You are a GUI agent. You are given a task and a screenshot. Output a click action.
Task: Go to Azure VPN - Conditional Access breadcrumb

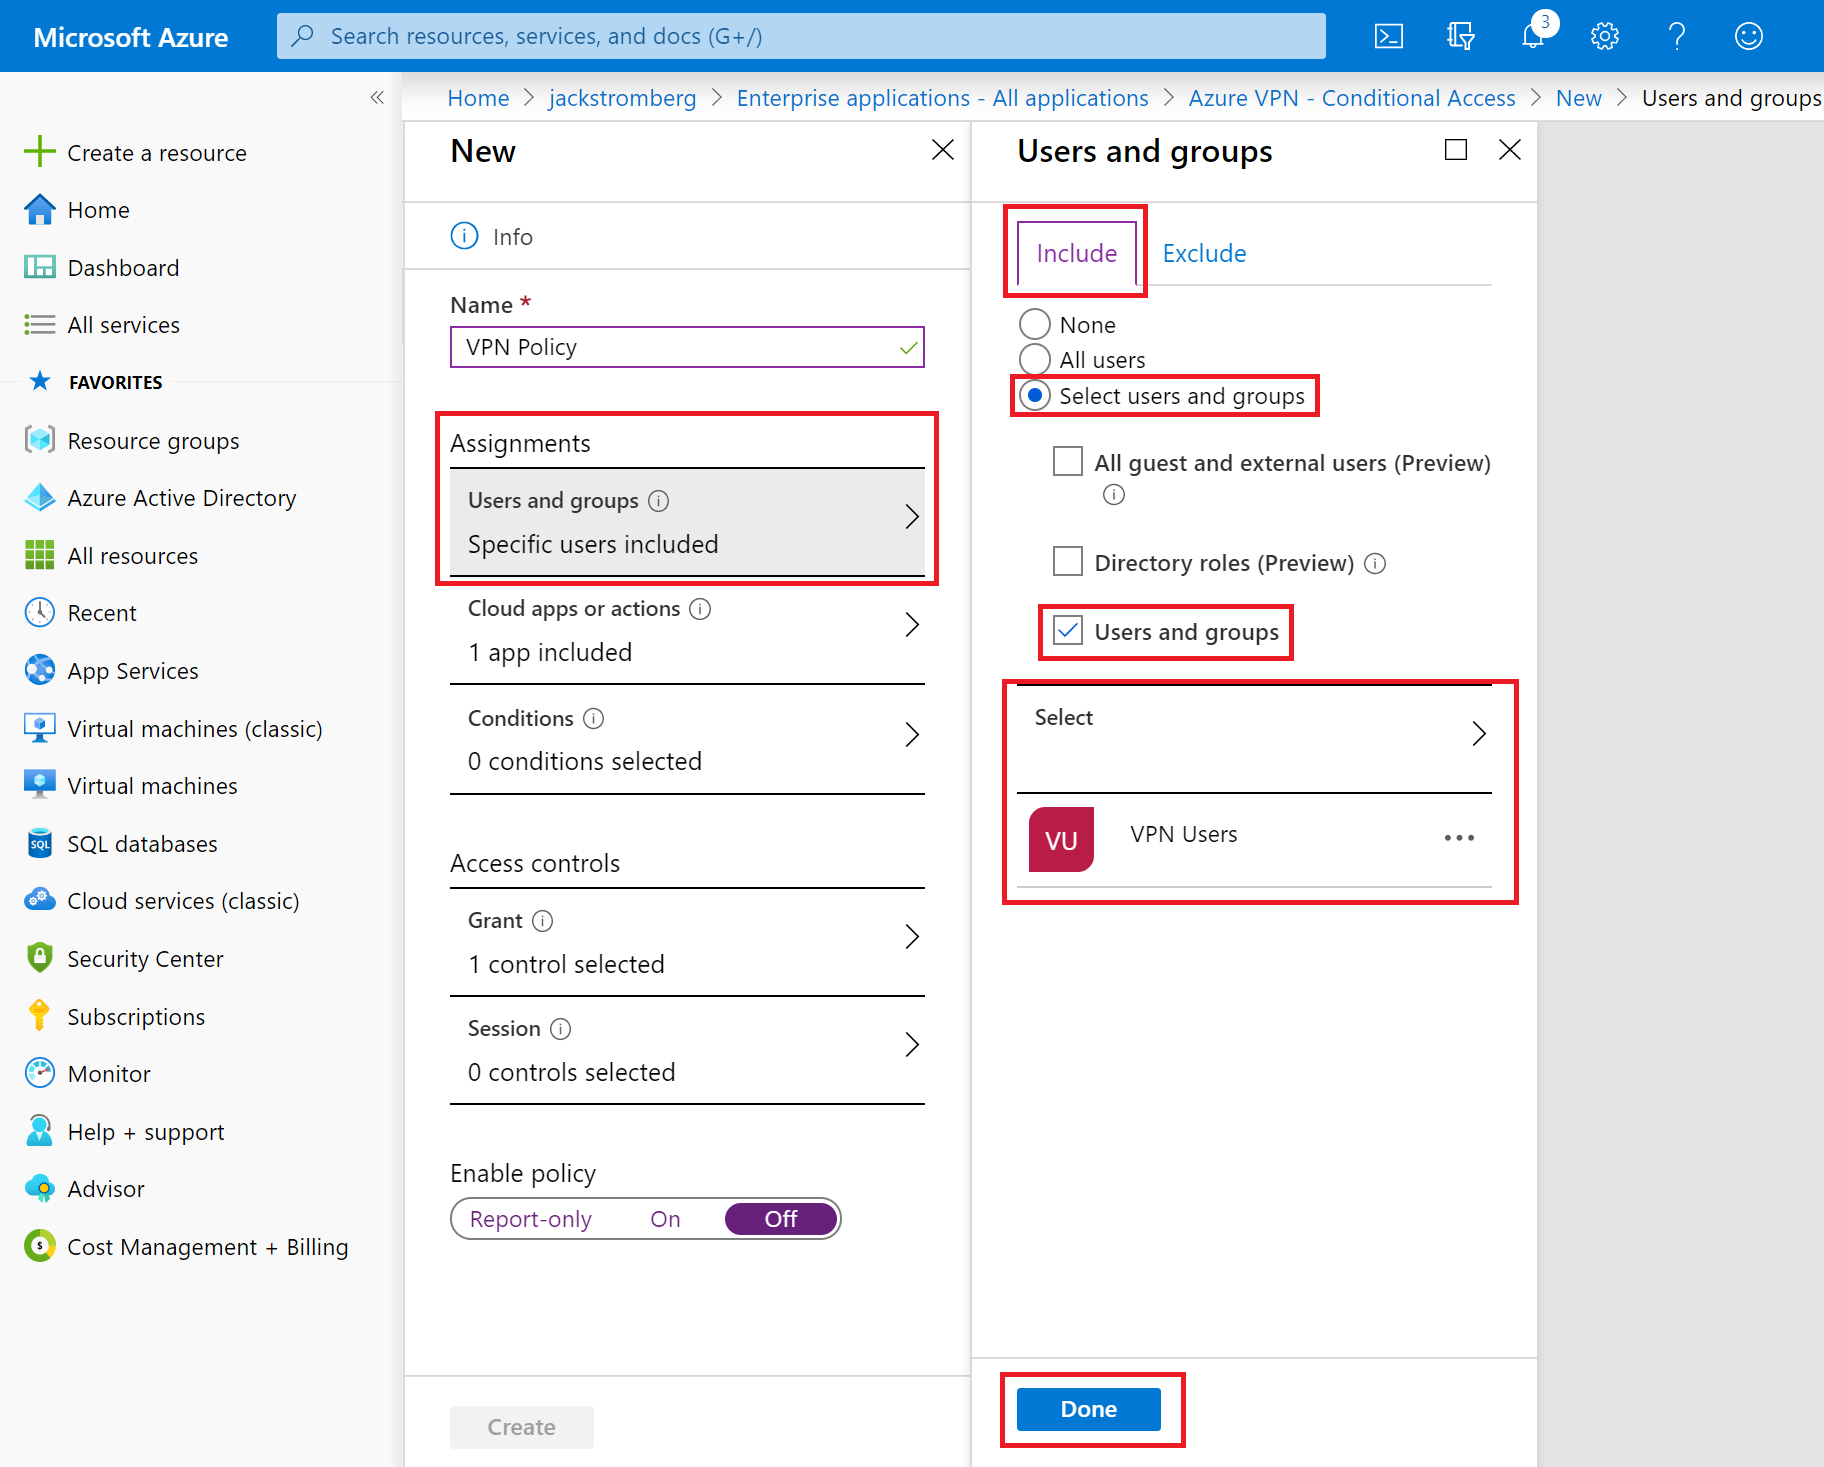click(x=1352, y=98)
